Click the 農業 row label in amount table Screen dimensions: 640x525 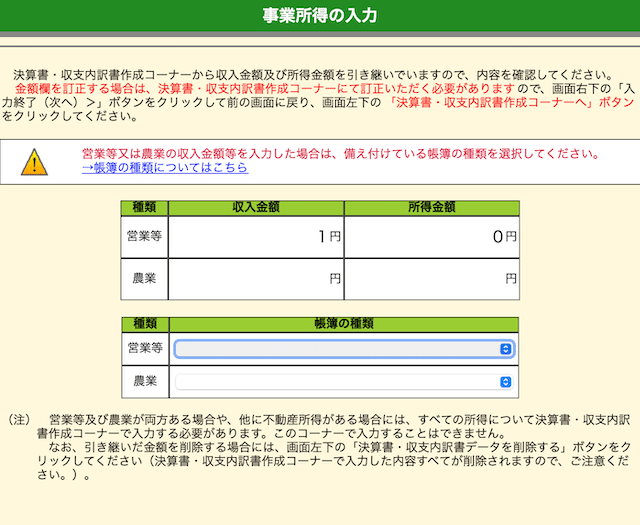144,279
